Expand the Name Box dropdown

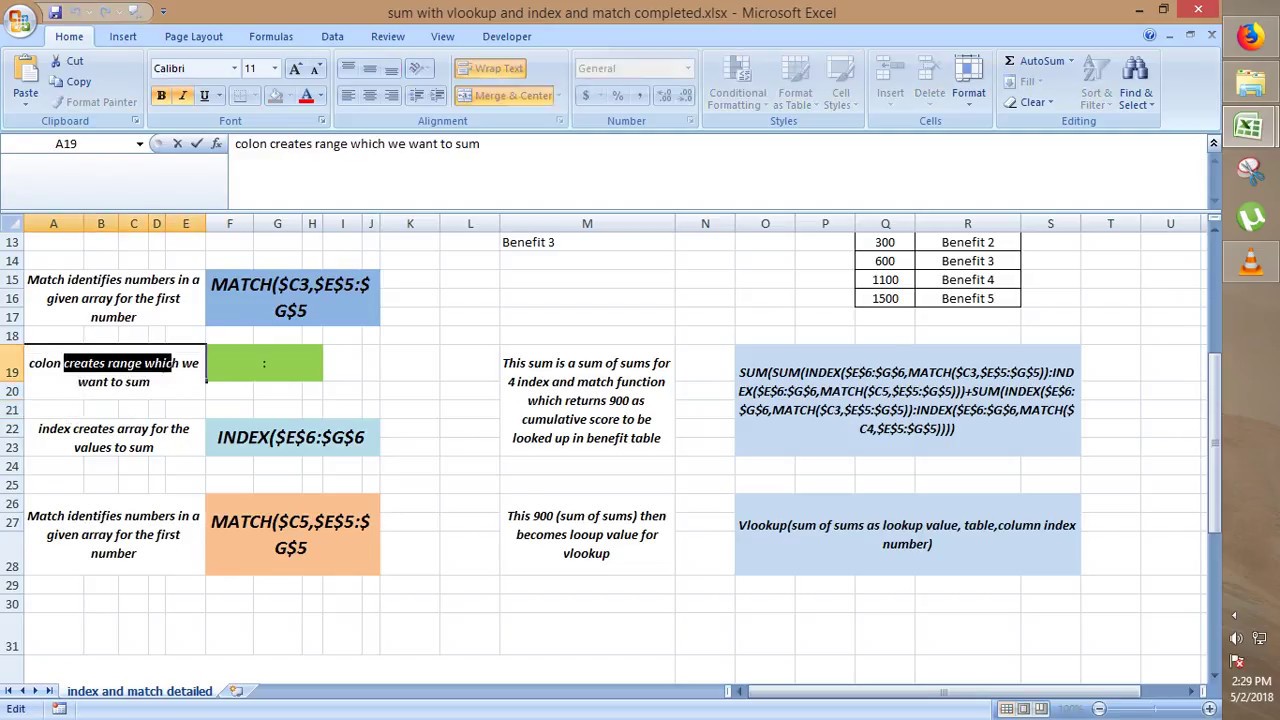(x=139, y=144)
